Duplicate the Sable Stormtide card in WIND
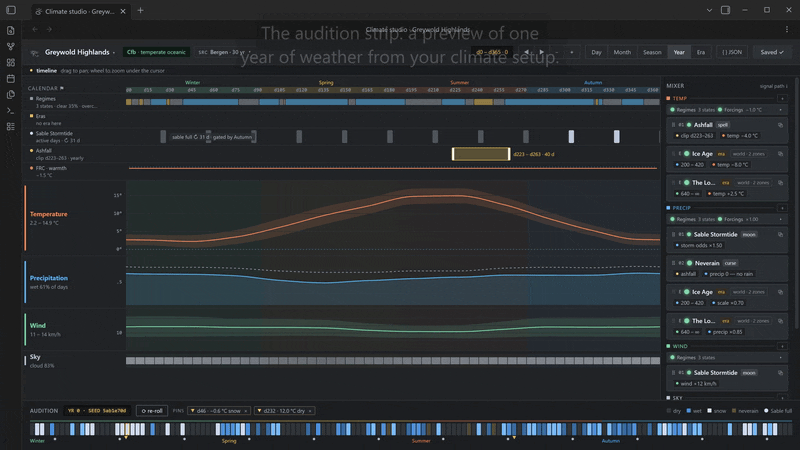 click(x=780, y=373)
